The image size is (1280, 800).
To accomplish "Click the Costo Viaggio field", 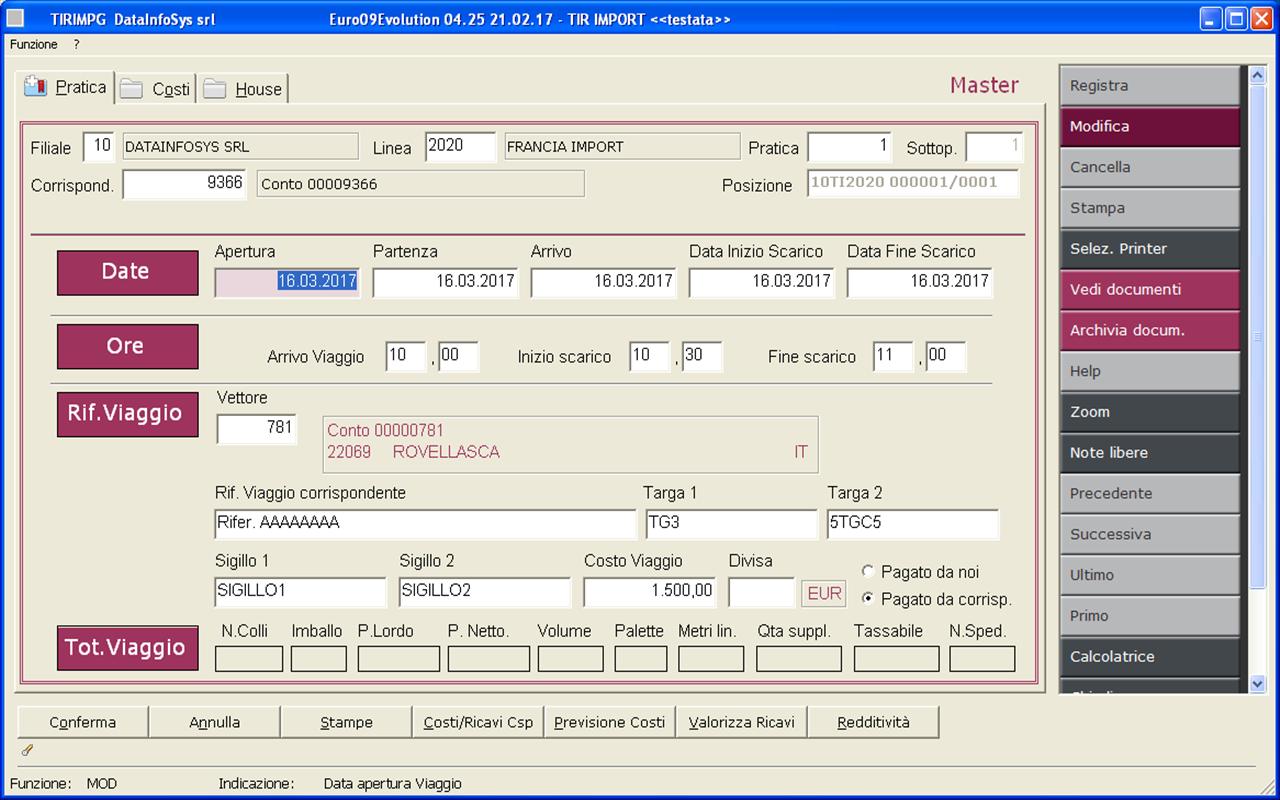I will pyautogui.click(x=650, y=592).
